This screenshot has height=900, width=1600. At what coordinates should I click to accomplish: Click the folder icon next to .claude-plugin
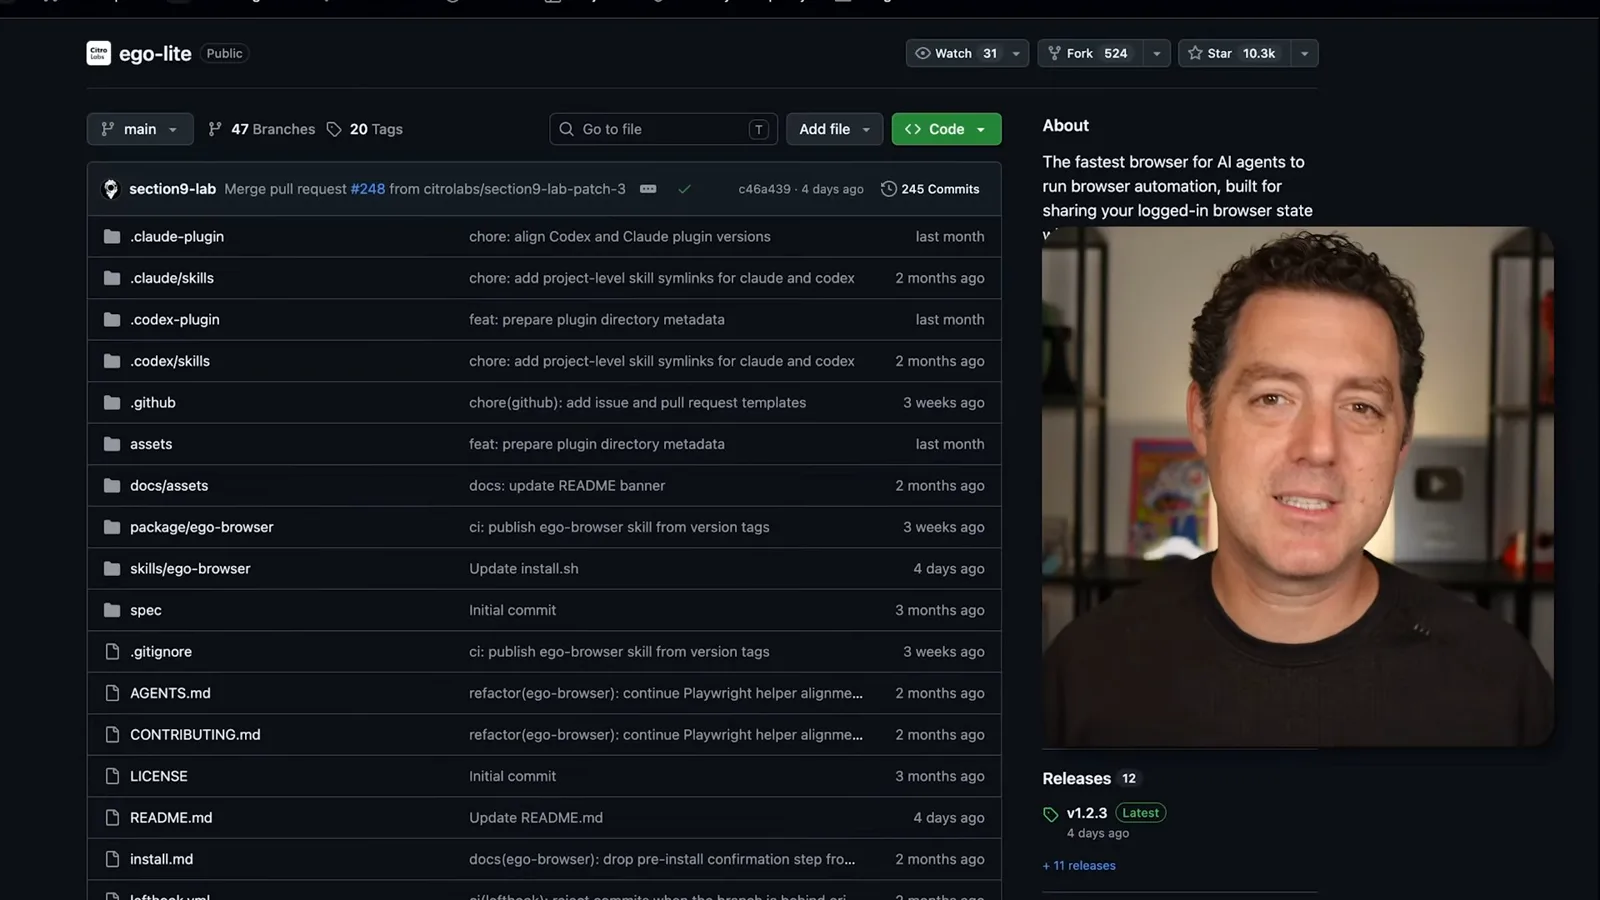coord(112,237)
